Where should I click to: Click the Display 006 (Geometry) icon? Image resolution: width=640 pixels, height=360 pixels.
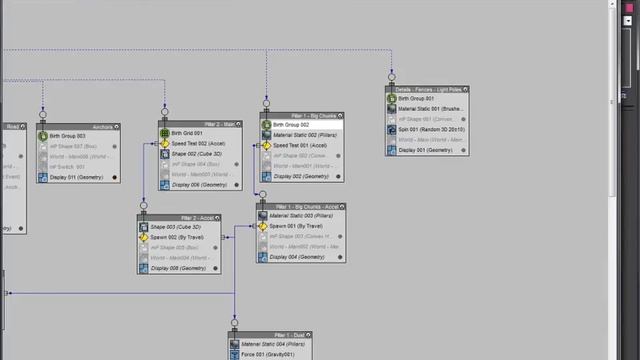tap(164, 185)
